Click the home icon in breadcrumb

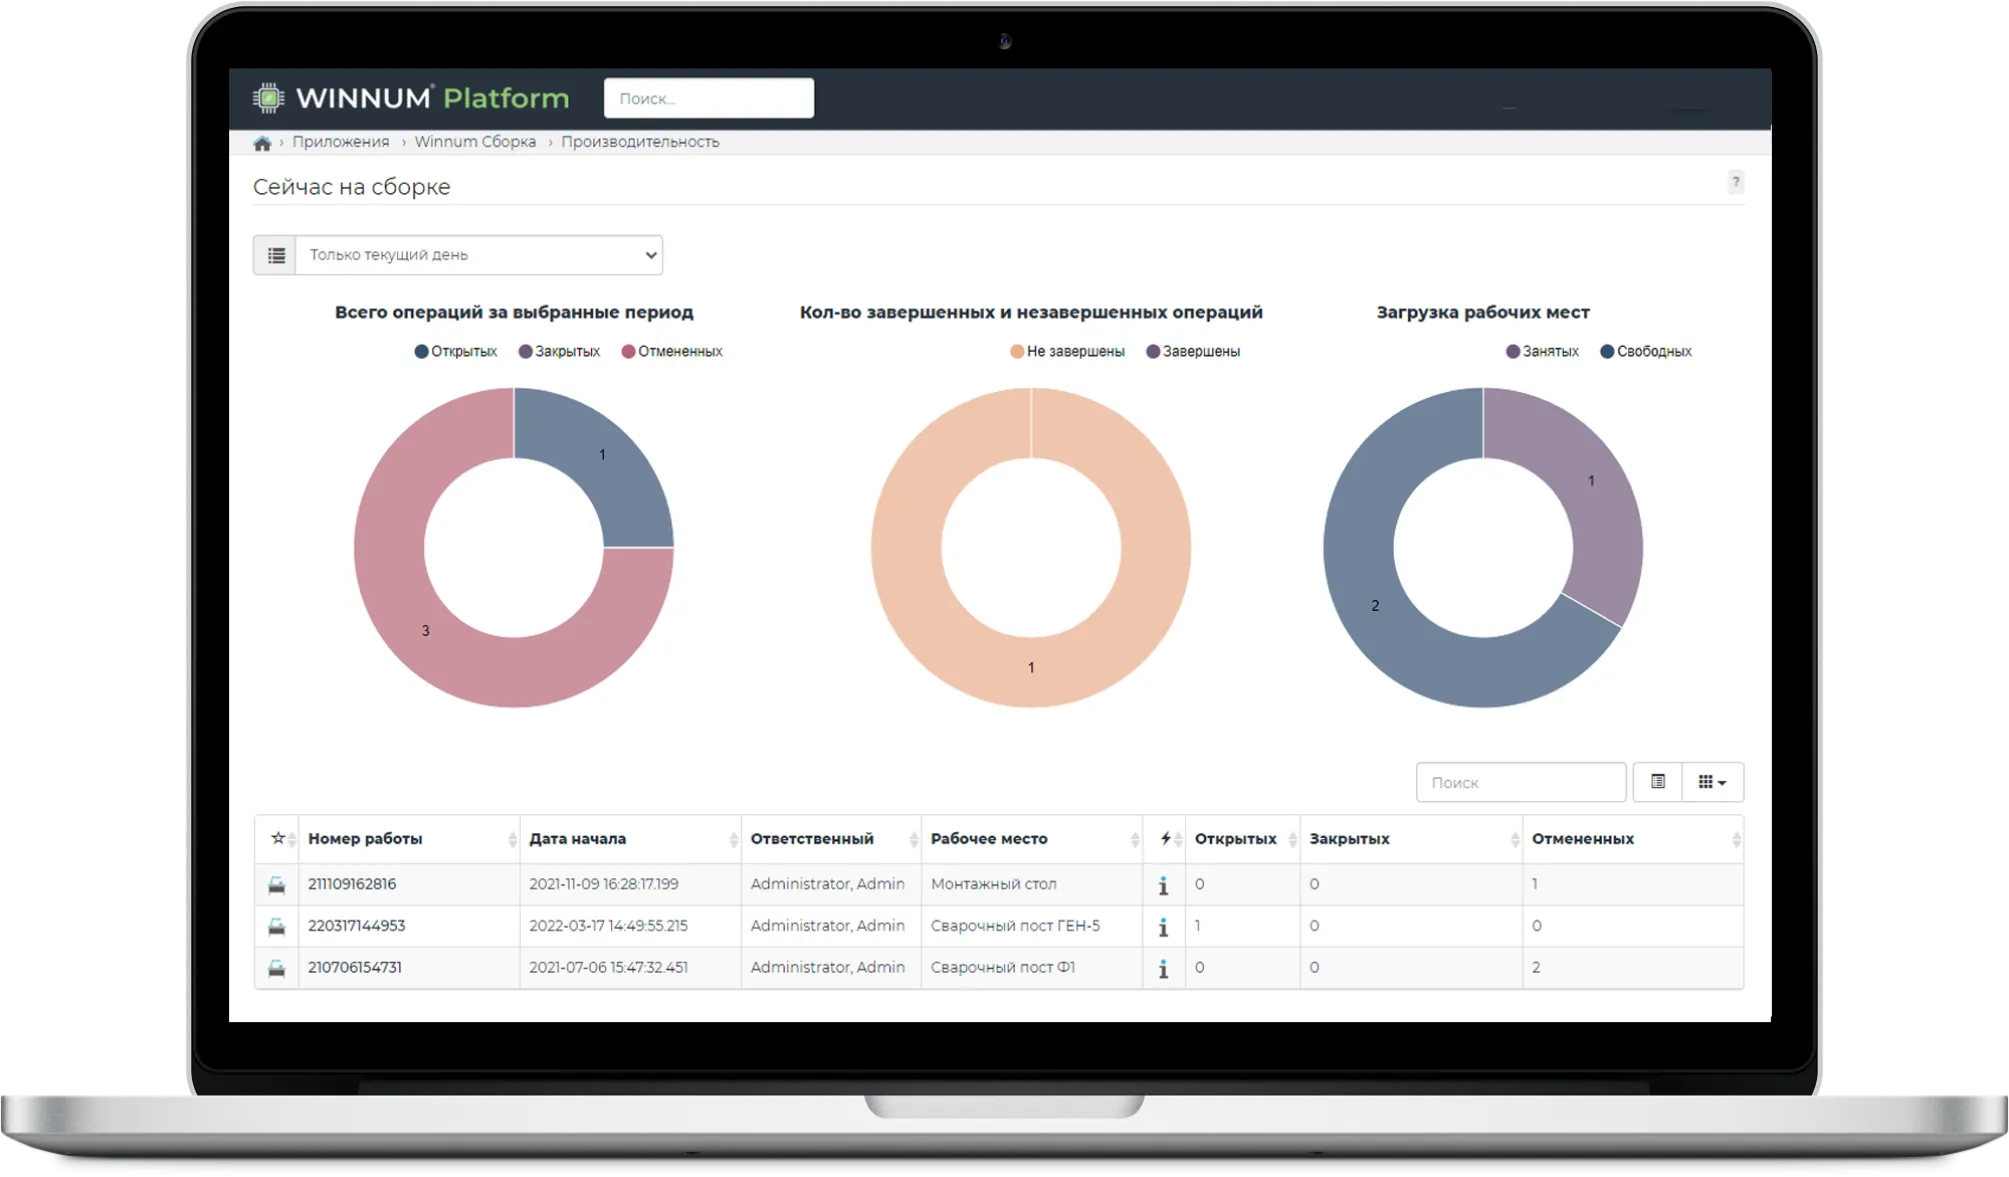[262, 143]
